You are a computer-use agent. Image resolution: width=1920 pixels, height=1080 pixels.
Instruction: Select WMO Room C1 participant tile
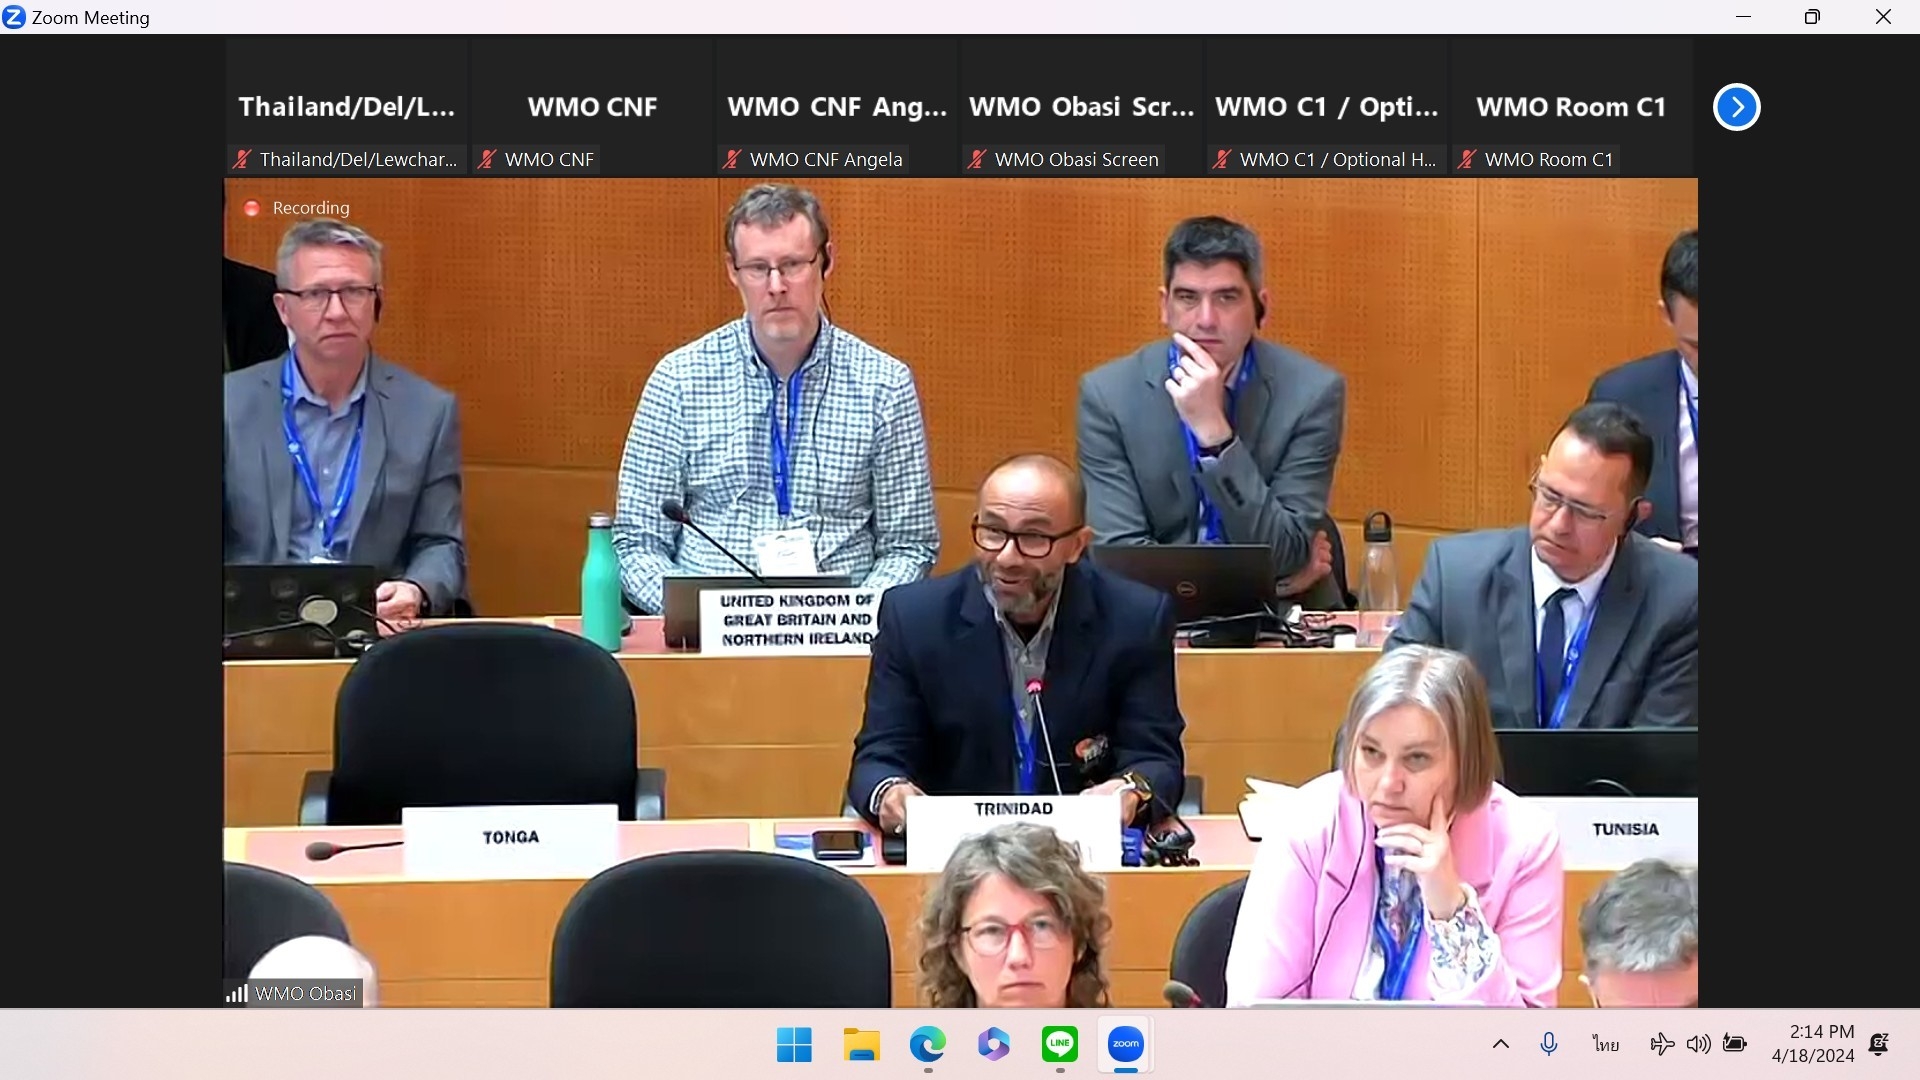coord(1570,107)
